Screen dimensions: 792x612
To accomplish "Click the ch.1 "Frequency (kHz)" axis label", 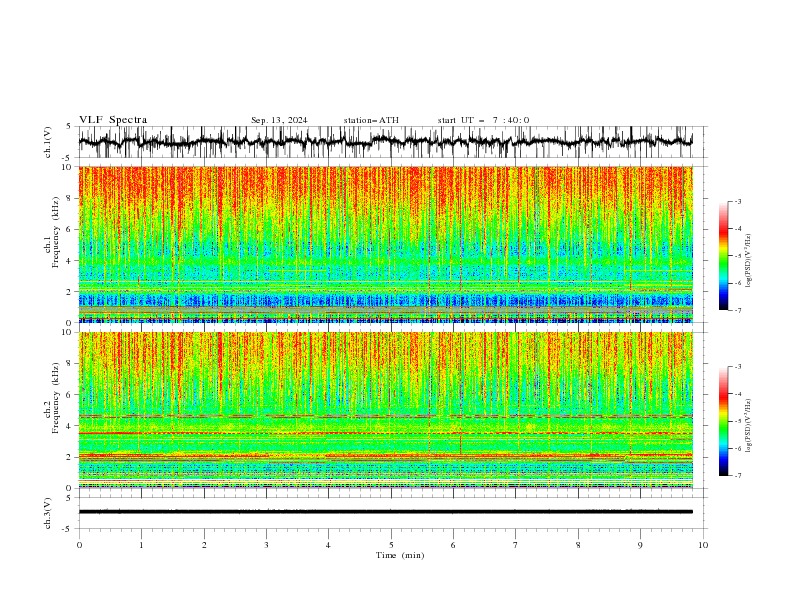I will (56, 232).
